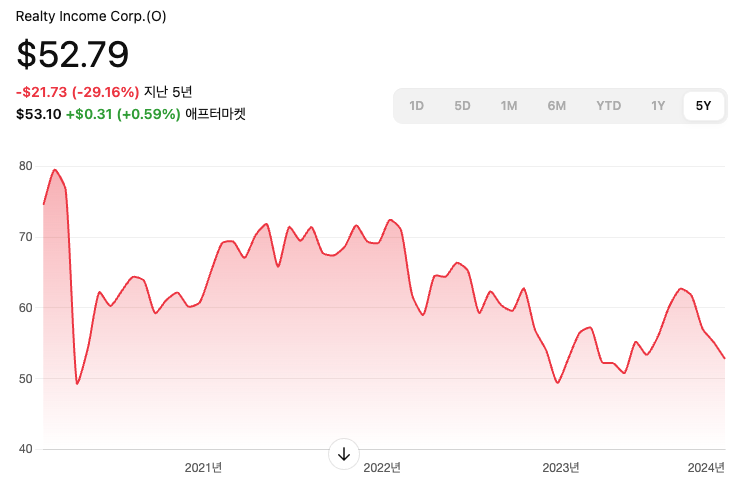This screenshot has width=732, height=487.
Task: Choose the 1M period tab
Action: pos(509,106)
